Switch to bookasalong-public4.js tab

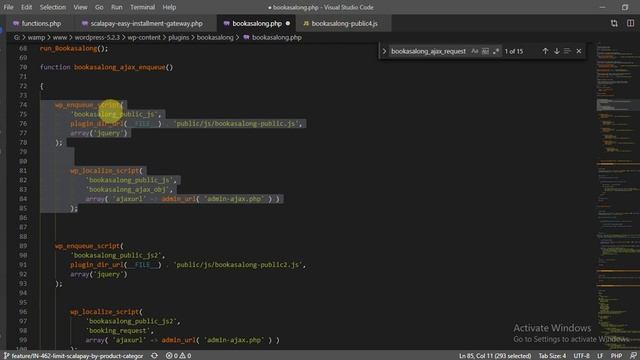pyautogui.click(x=344, y=24)
